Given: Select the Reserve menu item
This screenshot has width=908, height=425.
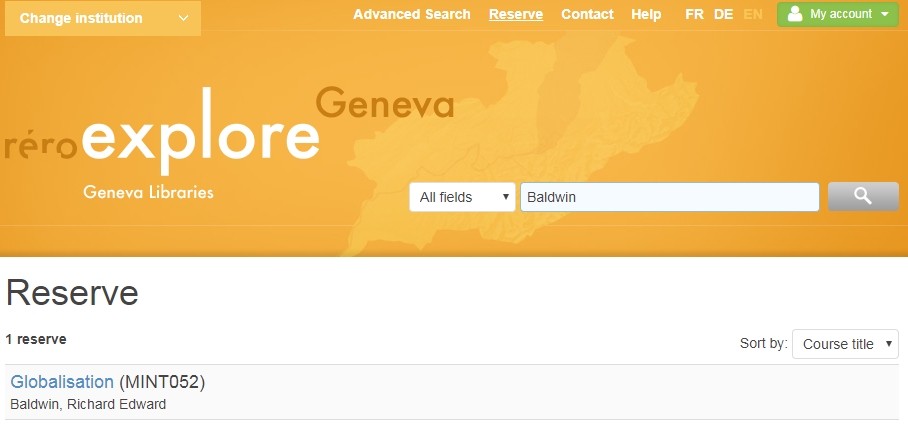Looking at the screenshot, I should [516, 14].
